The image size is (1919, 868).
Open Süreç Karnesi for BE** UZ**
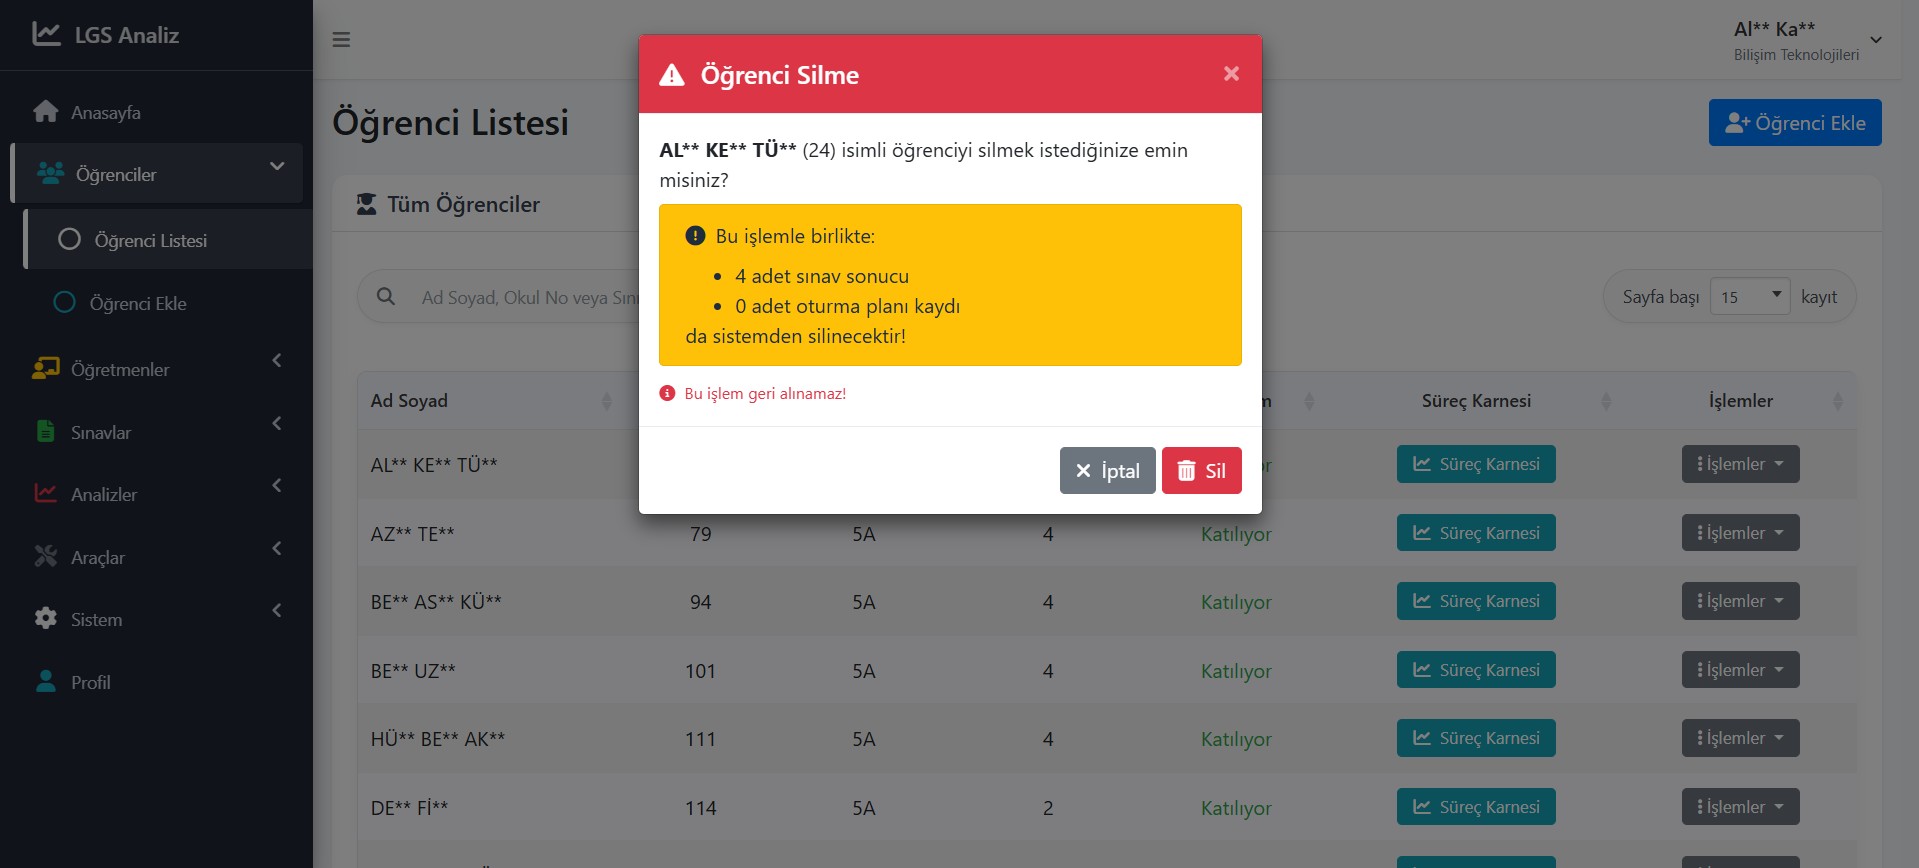(x=1476, y=670)
